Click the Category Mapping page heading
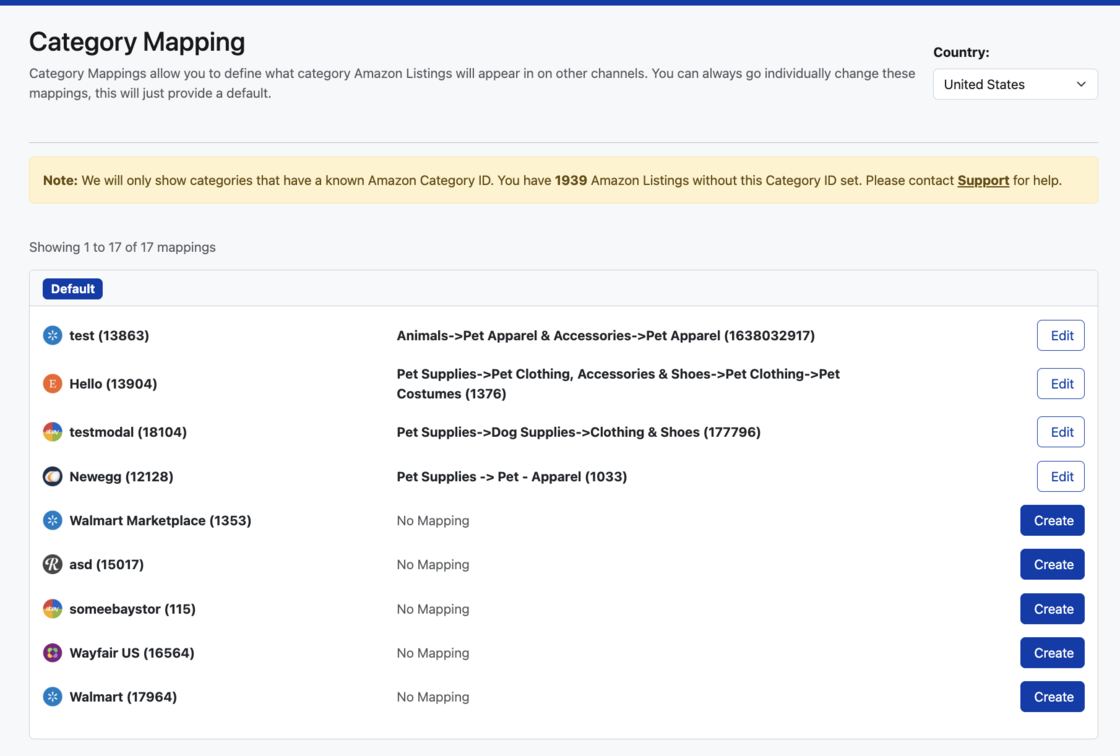 [137, 41]
